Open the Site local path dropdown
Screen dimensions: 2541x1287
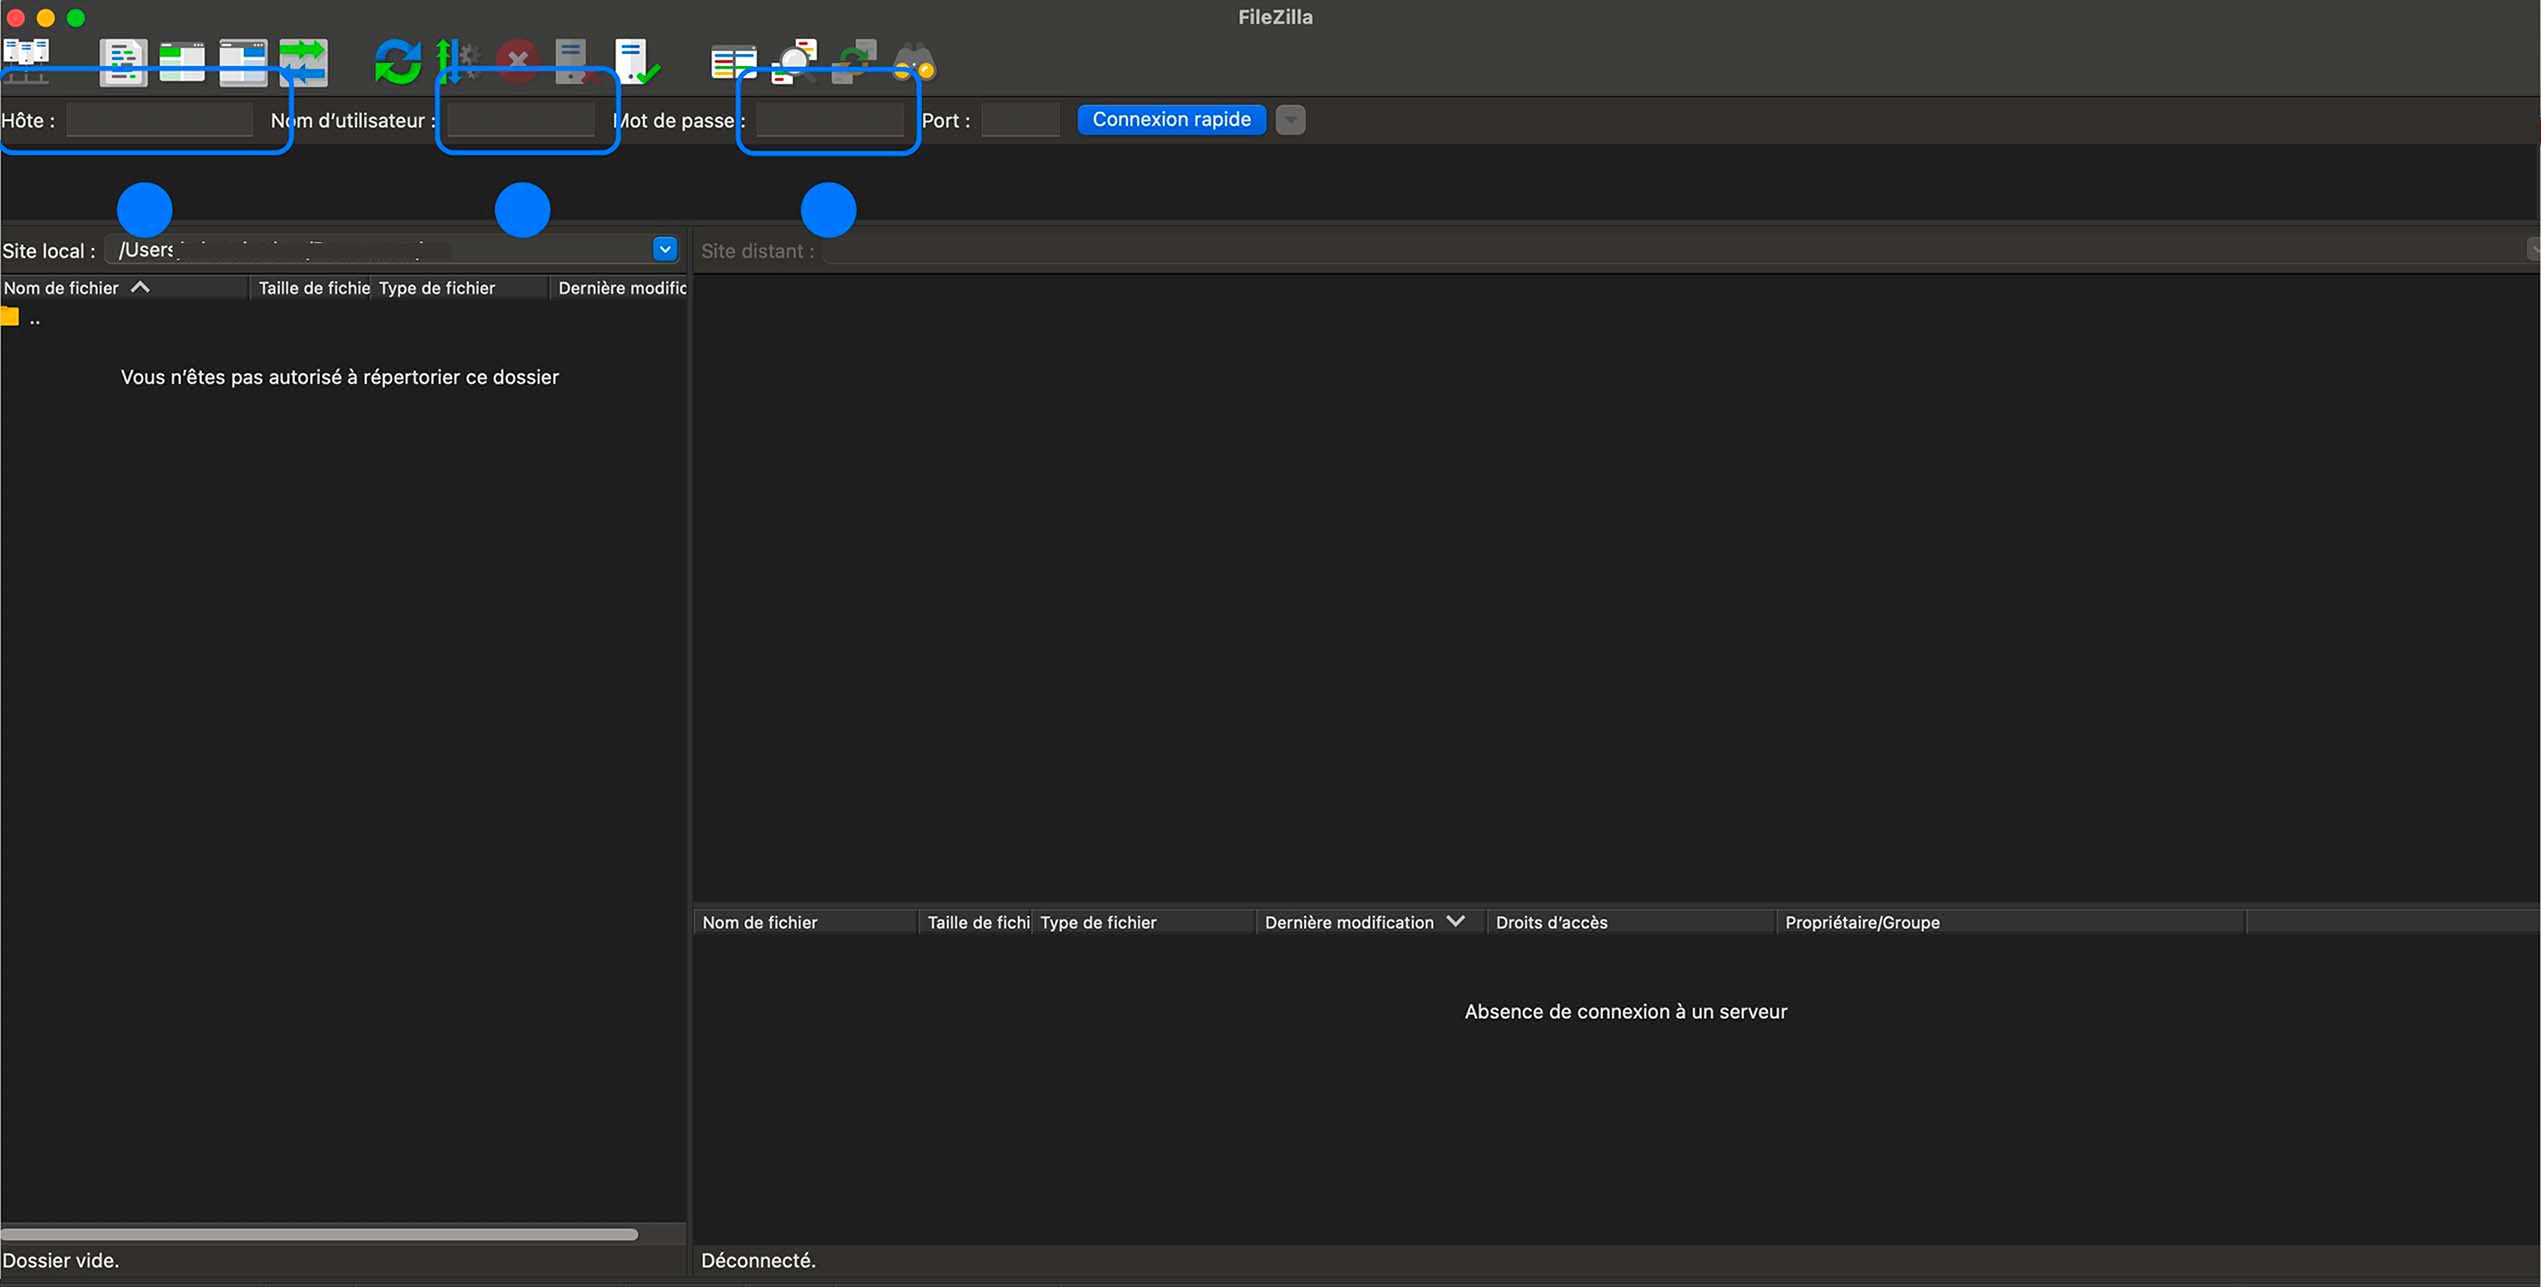(664, 249)
